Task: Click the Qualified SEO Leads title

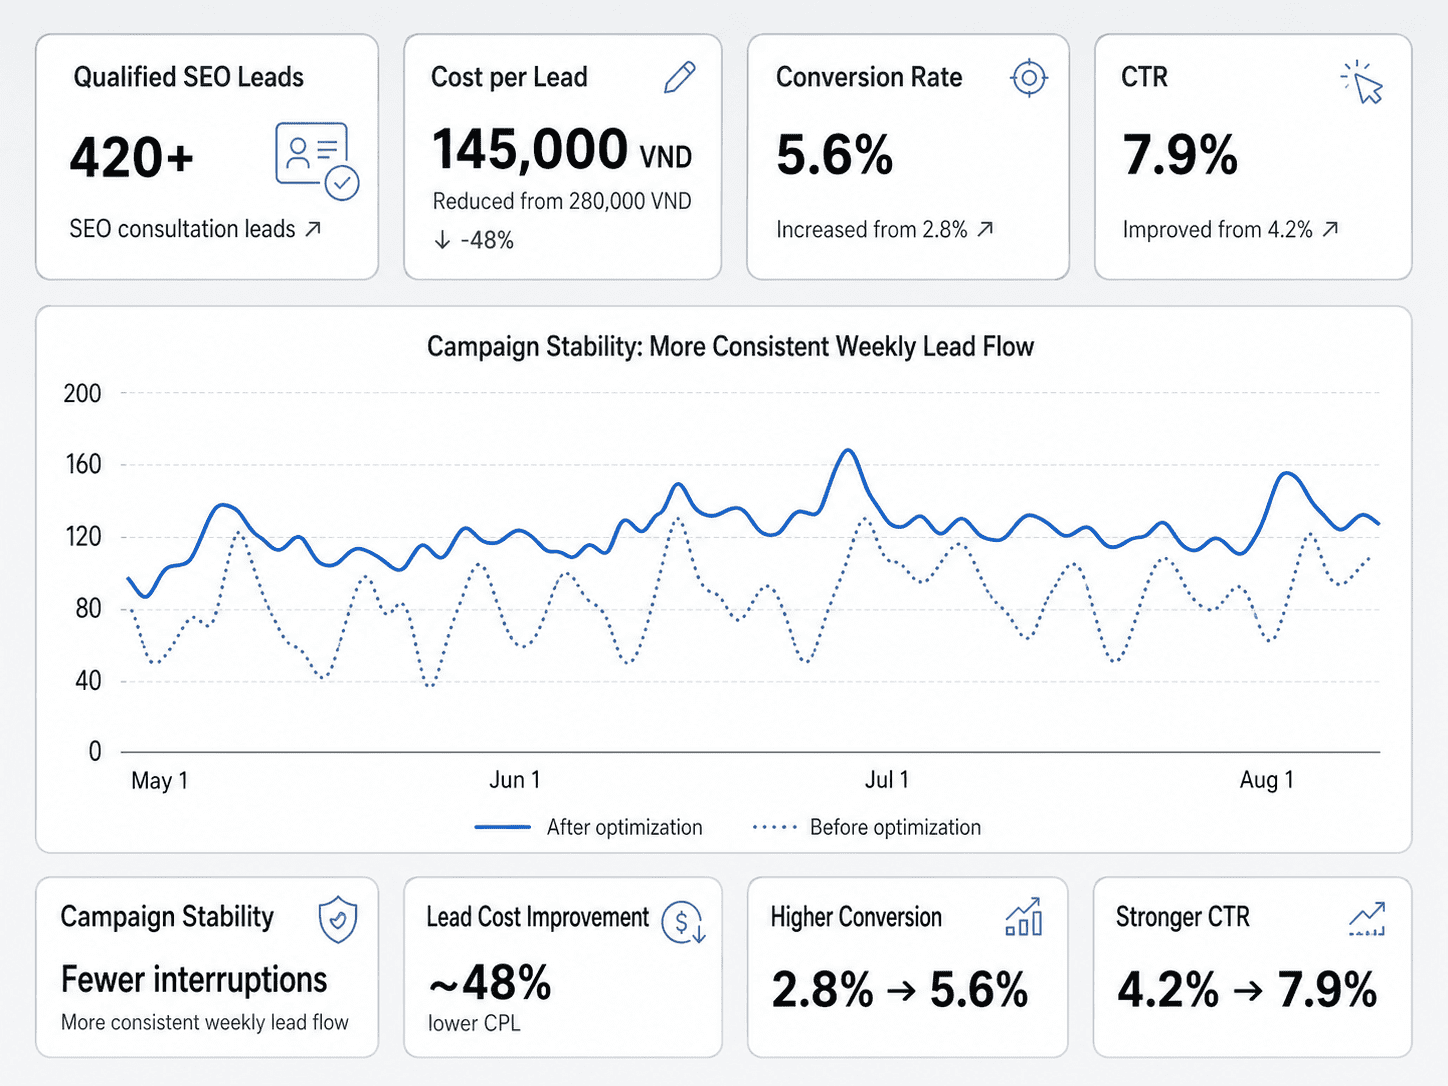Action: coord(189,77)
